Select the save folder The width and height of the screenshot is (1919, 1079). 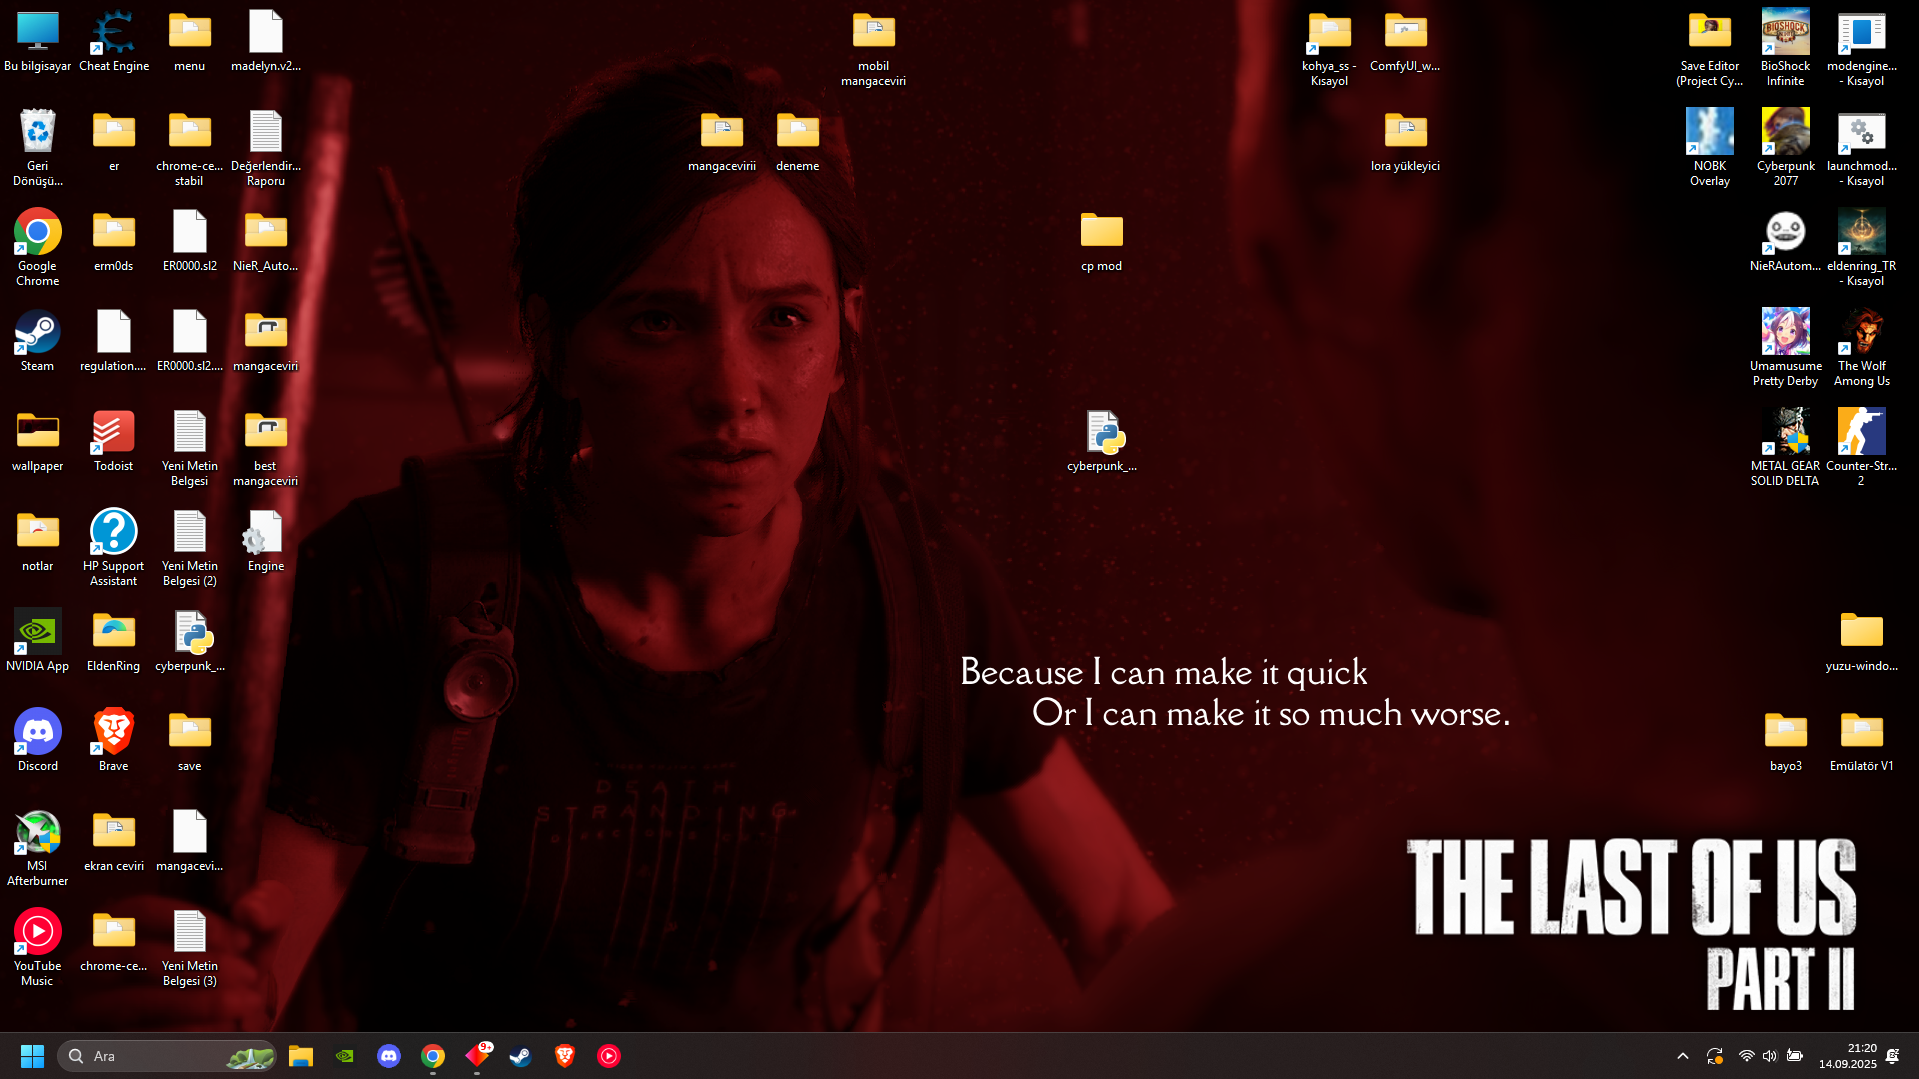pos(190,741)
